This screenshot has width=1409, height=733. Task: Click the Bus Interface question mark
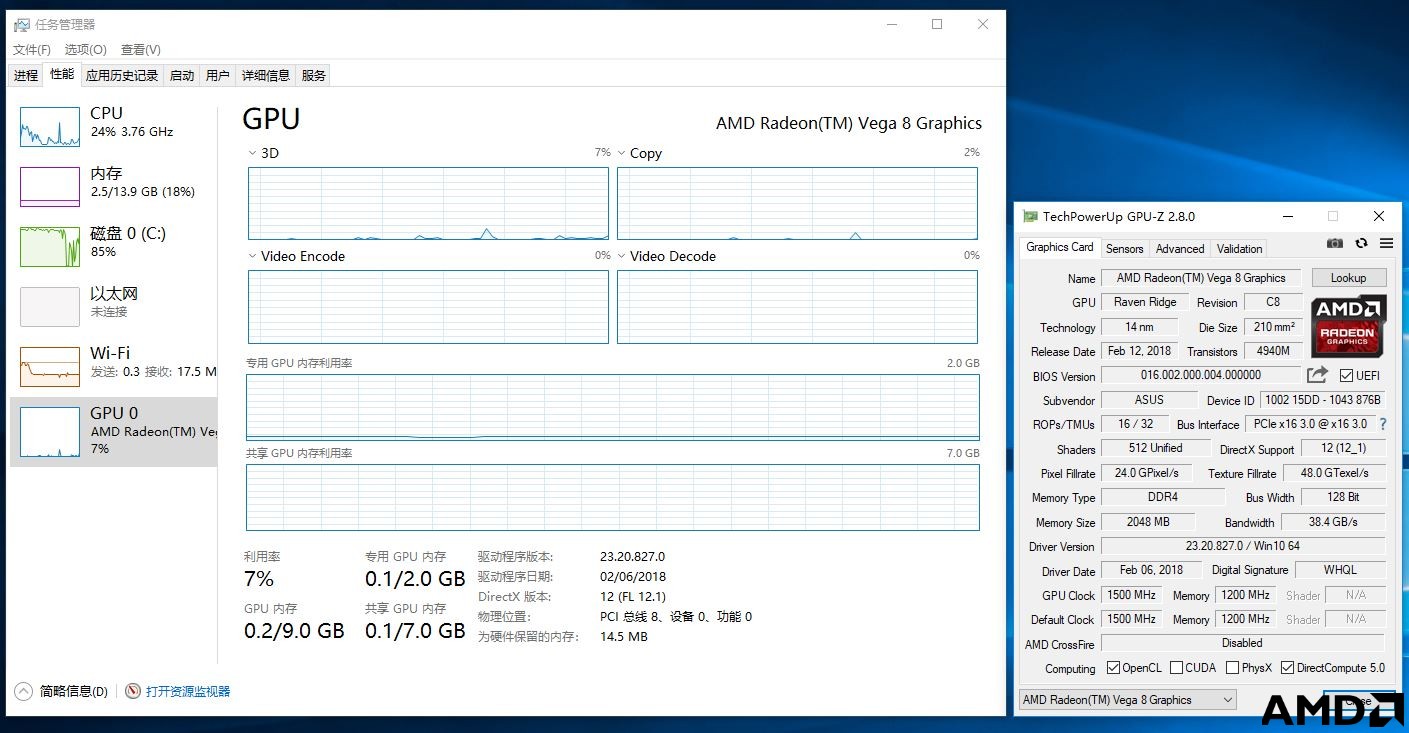1383,424
